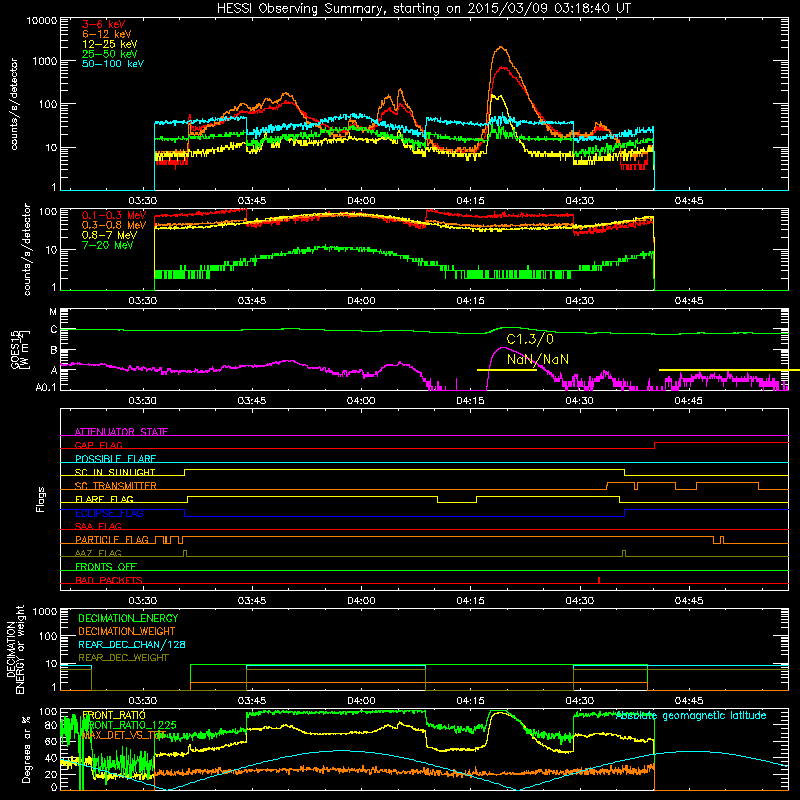Click the SC_IN_SUNLIGHT flag label
Image resolution: width=800 pixels, height=800 pixels.
115,472
